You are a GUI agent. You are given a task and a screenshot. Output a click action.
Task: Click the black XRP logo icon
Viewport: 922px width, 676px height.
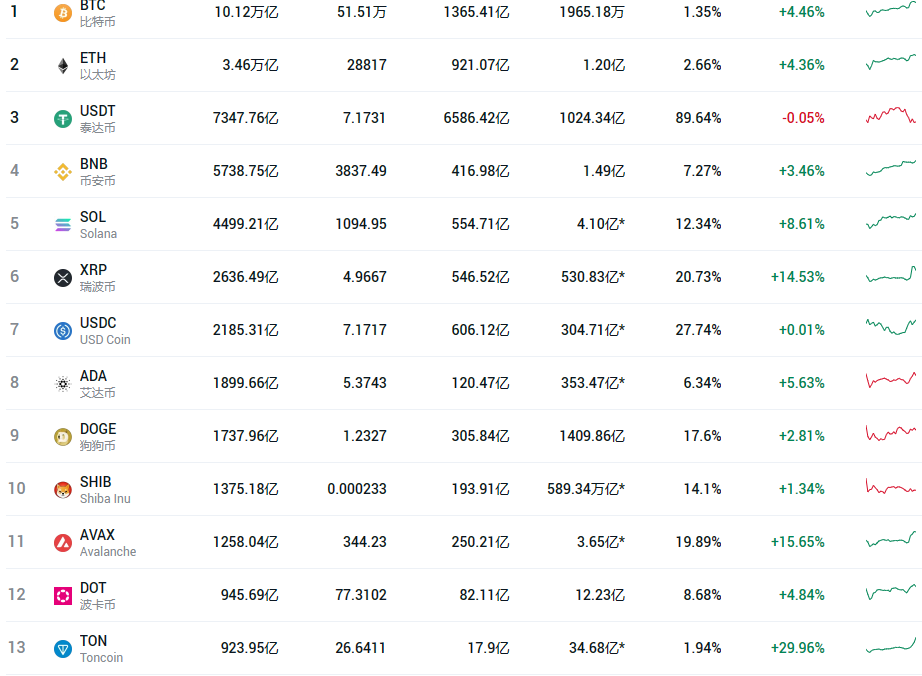63,278
